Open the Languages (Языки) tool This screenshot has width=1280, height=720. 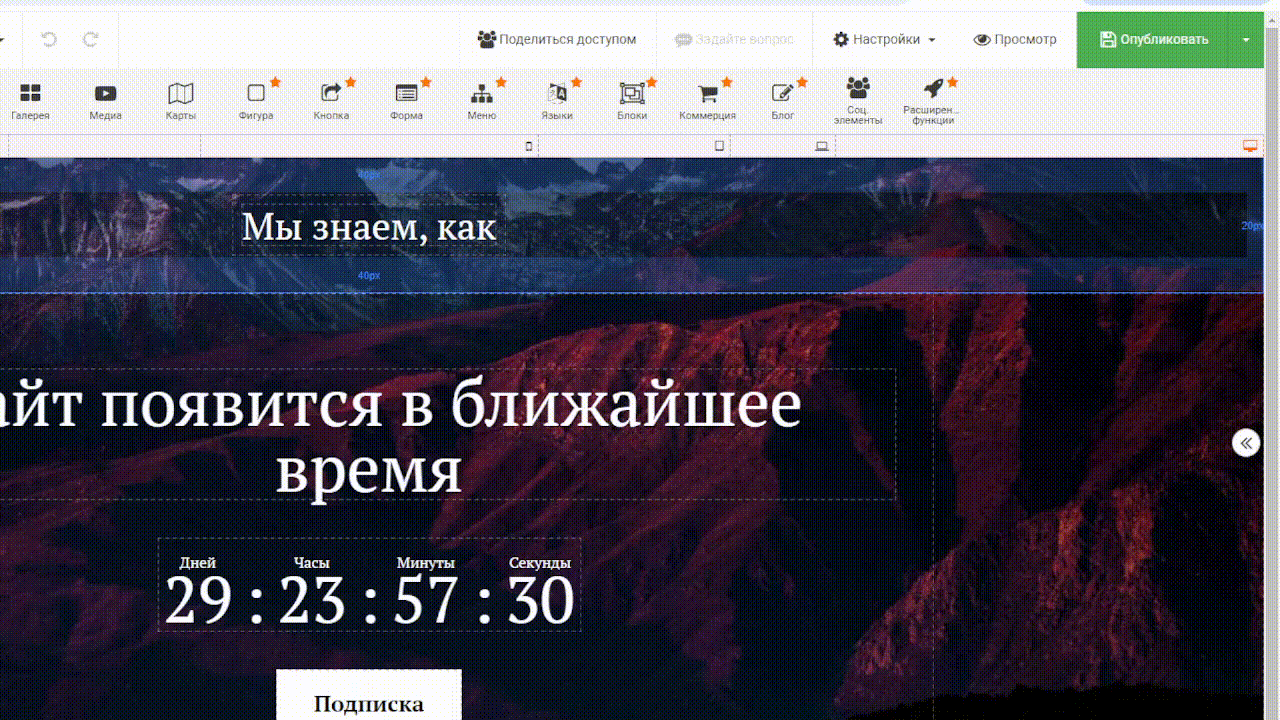[x=557, y=101]
